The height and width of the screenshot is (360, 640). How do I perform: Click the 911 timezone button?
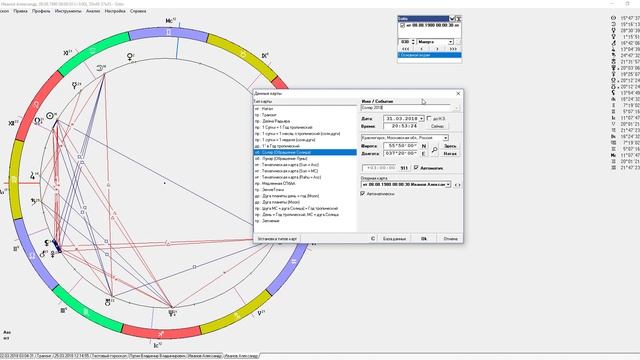(404, 168)
